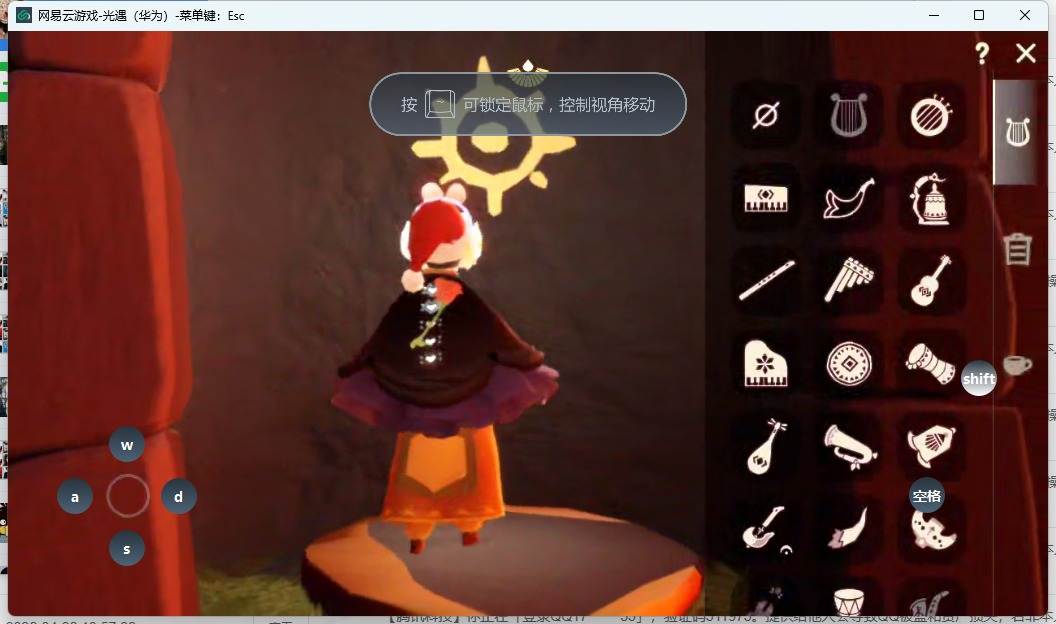Tap the shift on-screen key

point(979,378)
